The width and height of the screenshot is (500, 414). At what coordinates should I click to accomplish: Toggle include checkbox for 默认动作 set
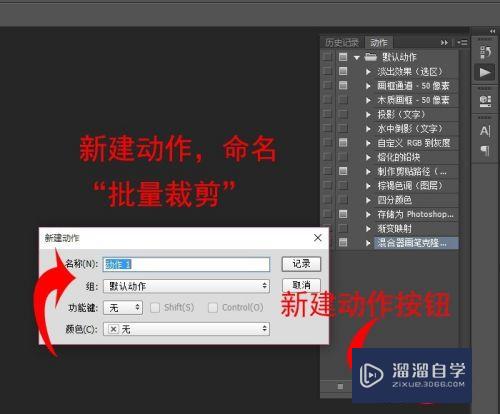[327, 57]
